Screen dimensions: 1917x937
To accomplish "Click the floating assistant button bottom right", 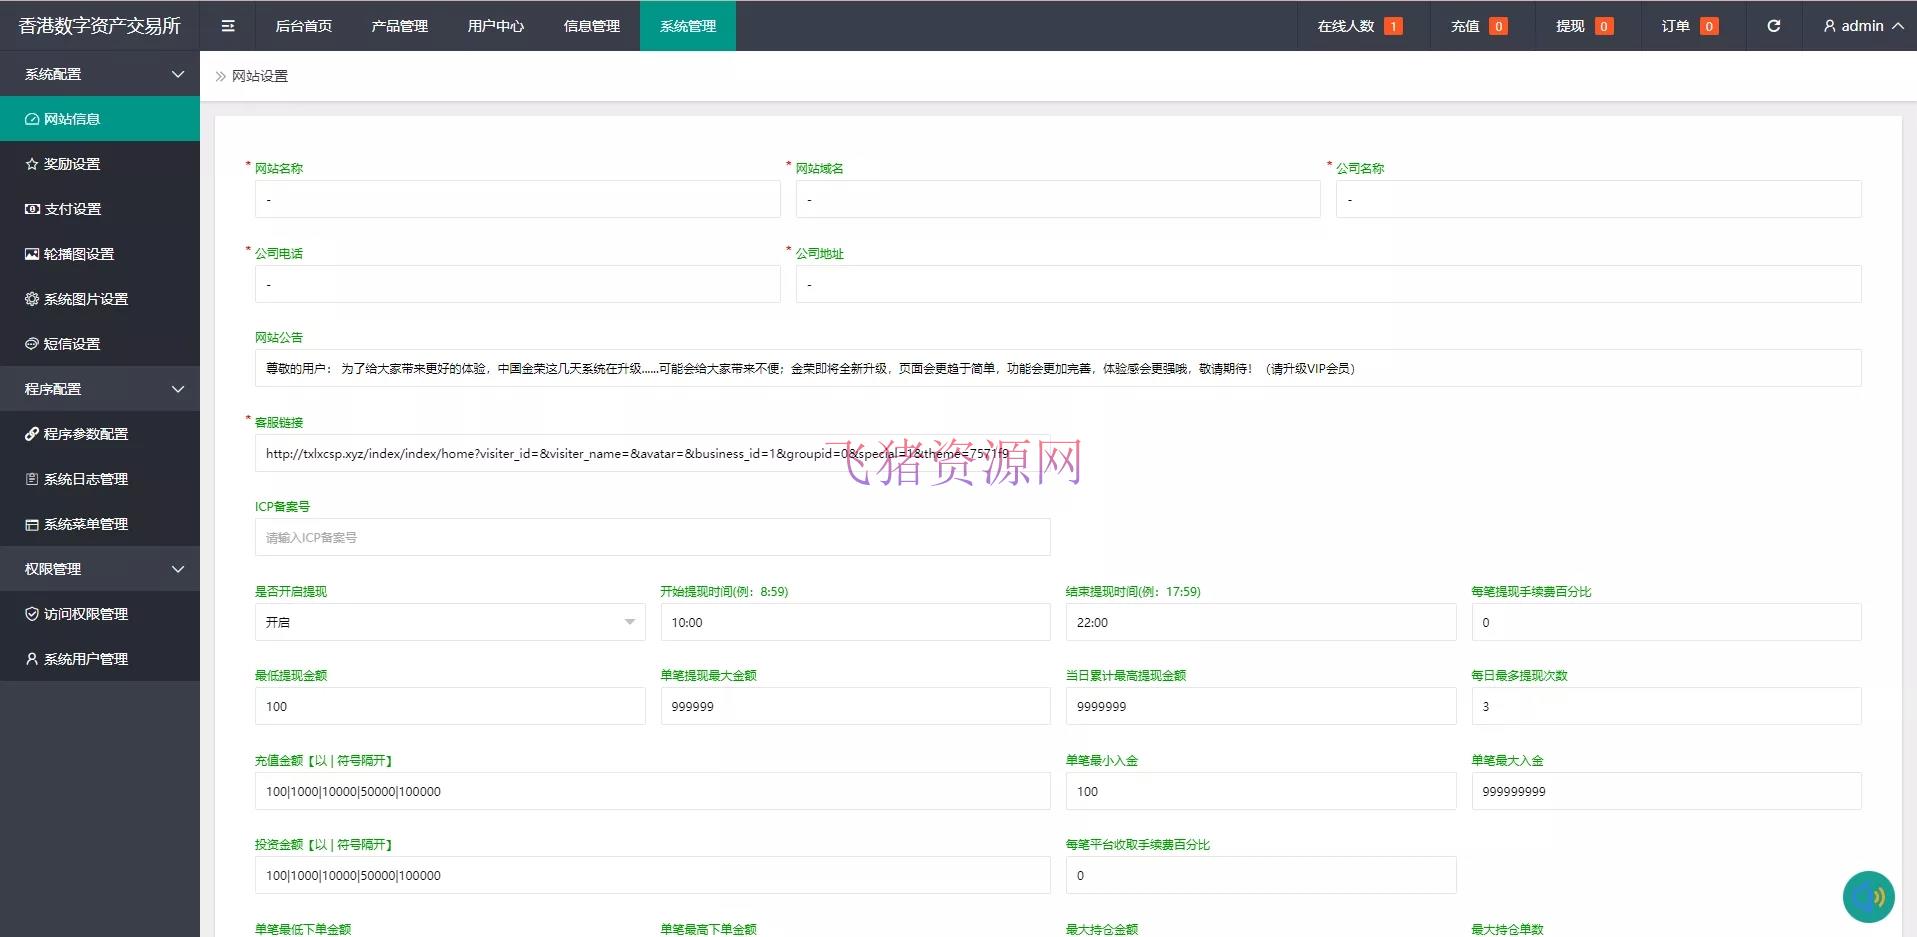I will 1868,896.
